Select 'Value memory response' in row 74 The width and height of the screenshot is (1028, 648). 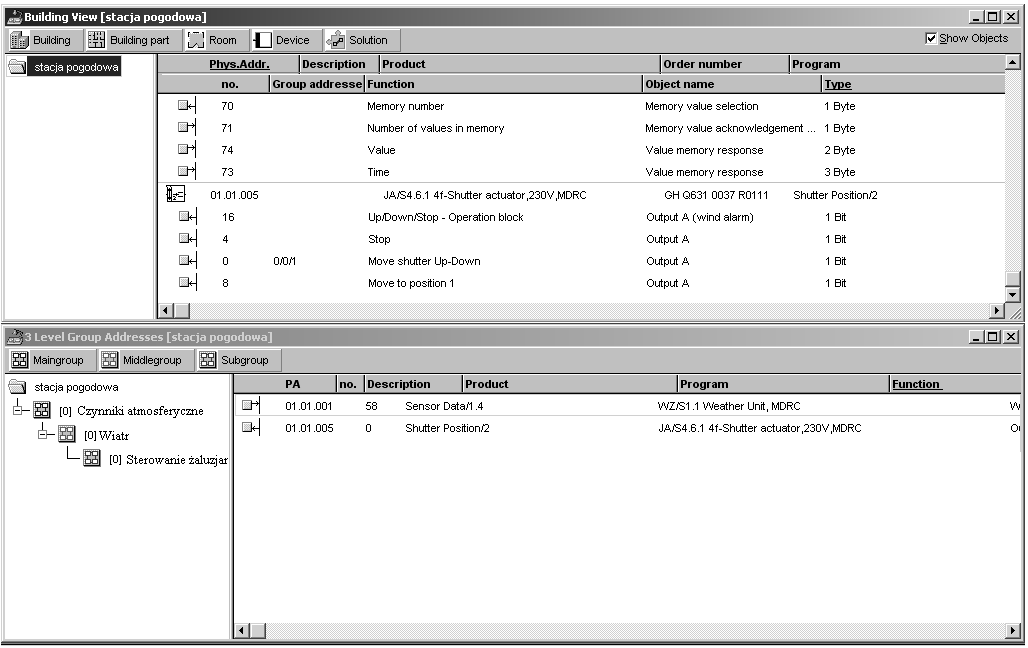tap(704, 150)
